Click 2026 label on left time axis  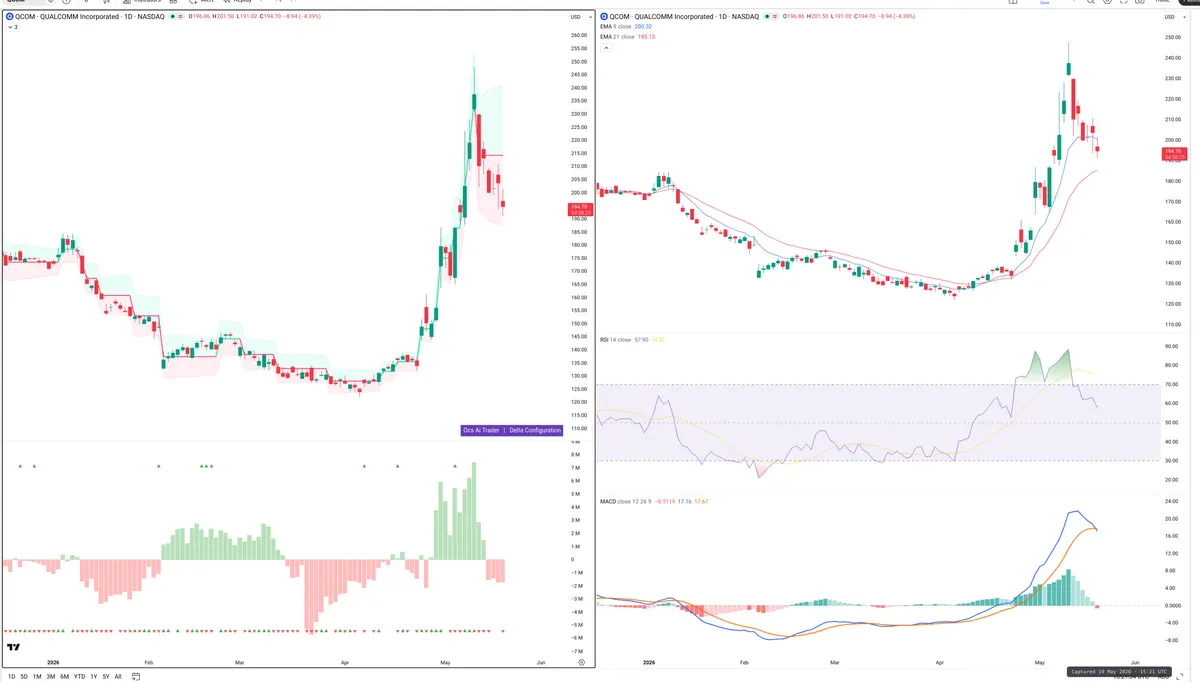(53, 662)
